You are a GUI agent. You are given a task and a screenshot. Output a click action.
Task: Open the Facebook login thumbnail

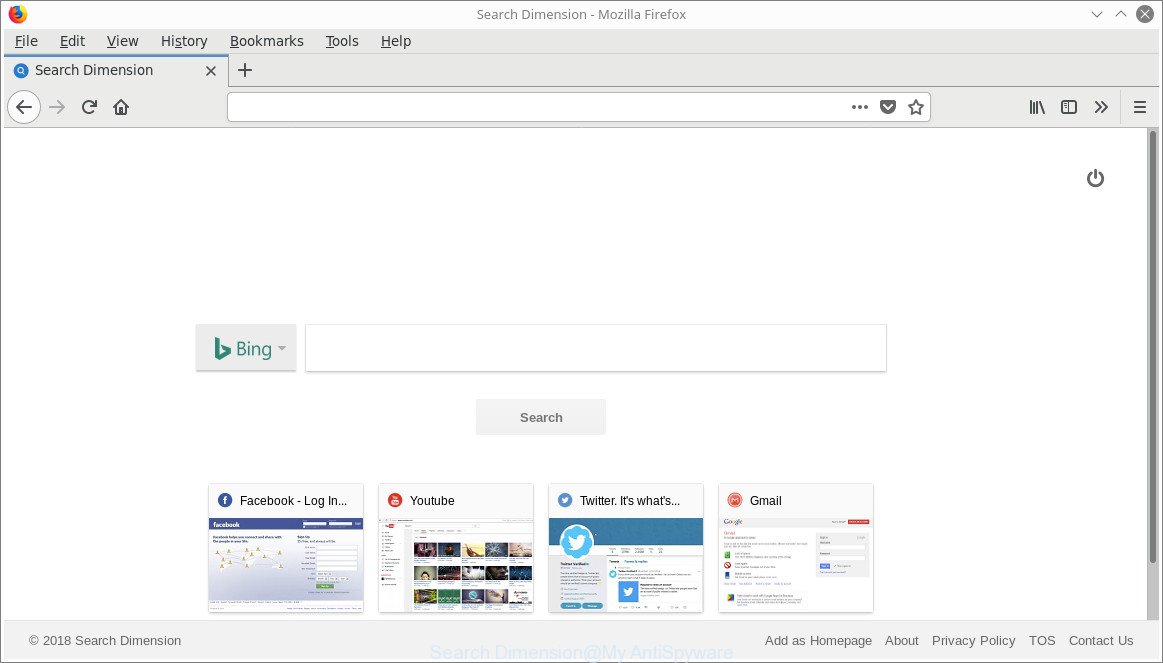[x=286, y=564]
